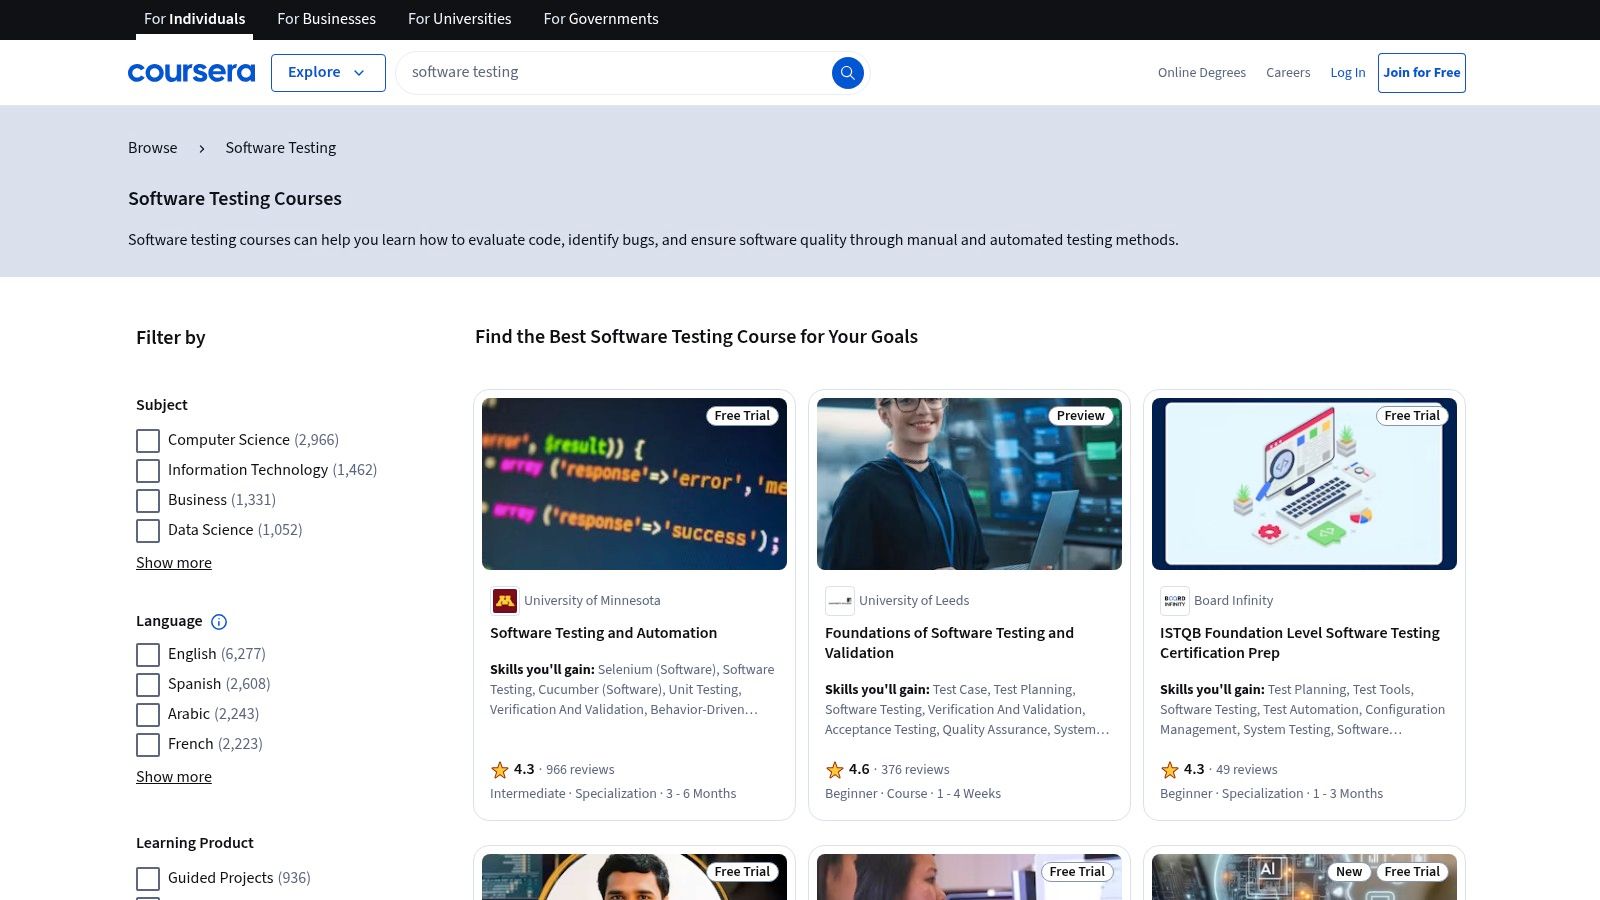Tick the French language checkbox
This screenshot has width=1600, height=900.
[x=148, y=745]
